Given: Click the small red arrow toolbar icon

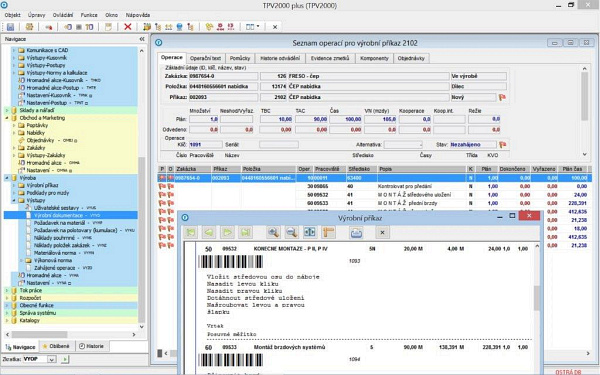Looking at the screenshot, I should coord(49,27).
